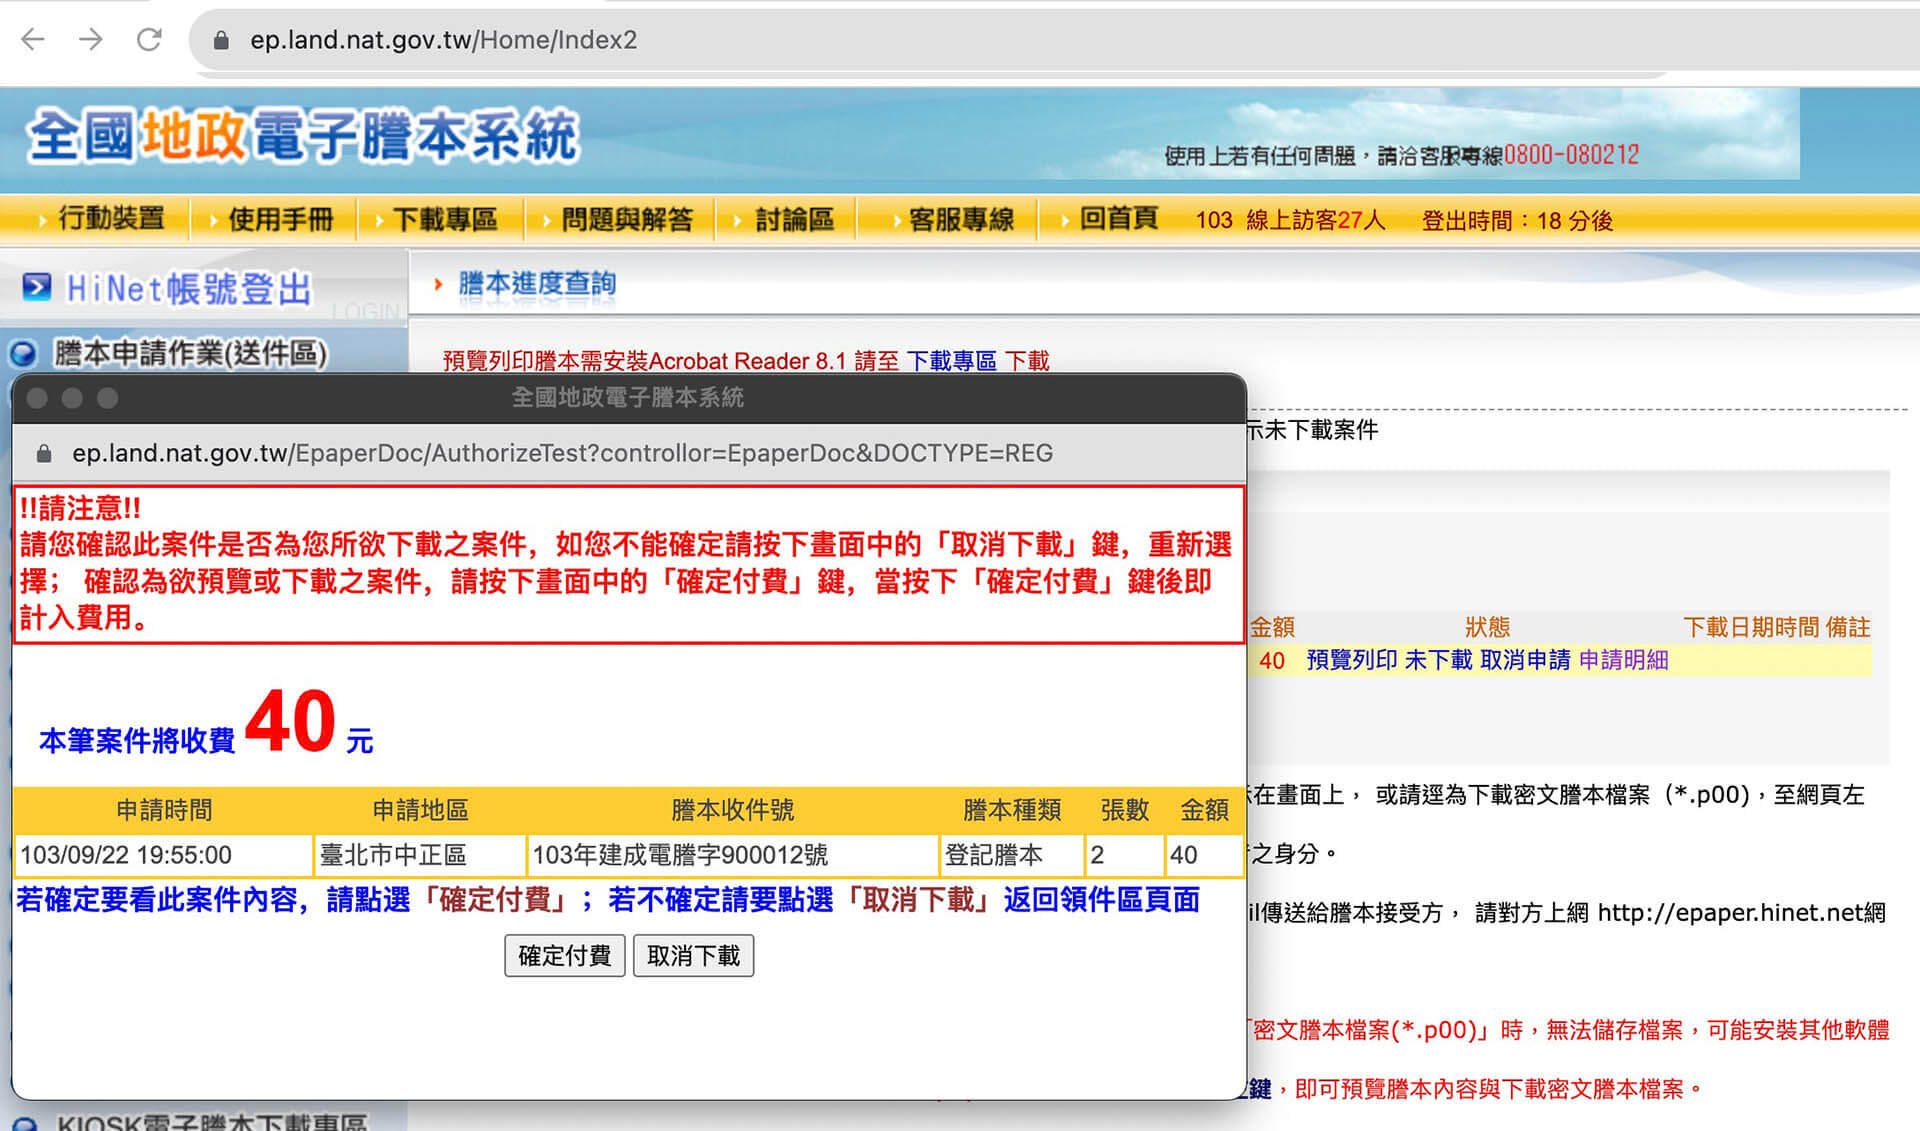
Task: Click HiNet帳號登出 link
Action: pyautogui.click(x=189, y=288)
